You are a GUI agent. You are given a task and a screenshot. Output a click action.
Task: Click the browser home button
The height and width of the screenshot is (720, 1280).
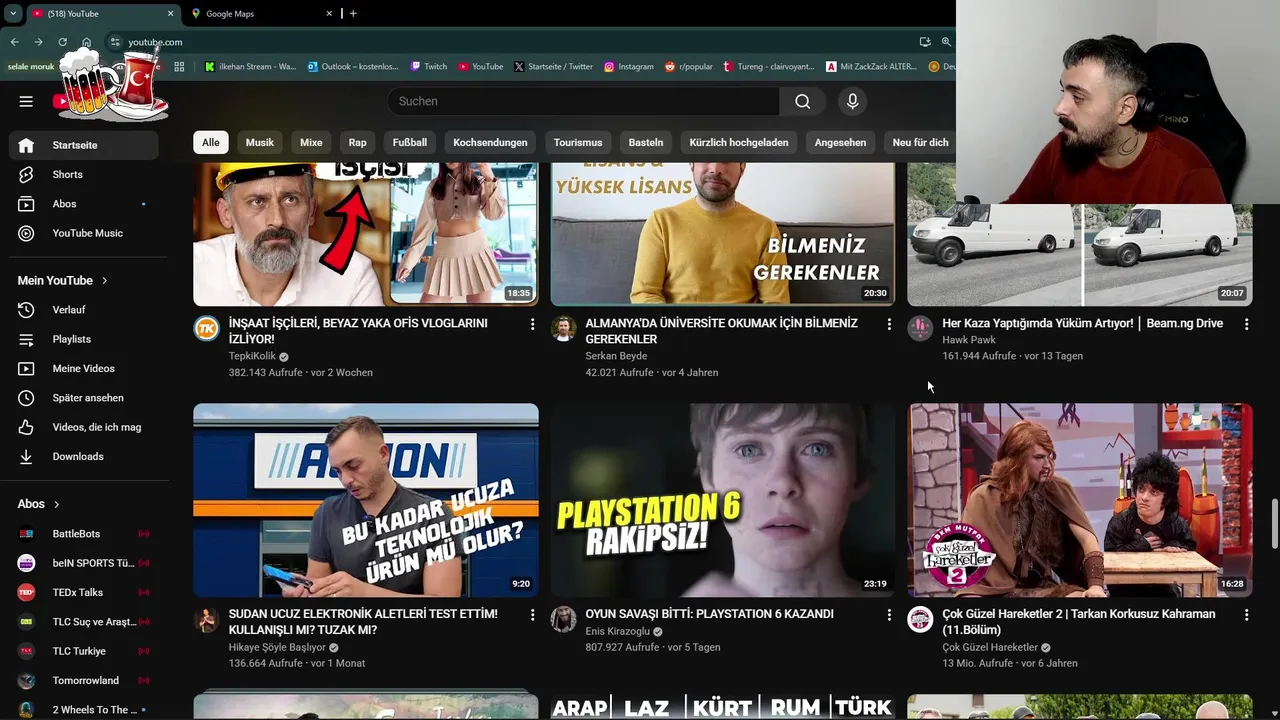(x=87, y=42)
